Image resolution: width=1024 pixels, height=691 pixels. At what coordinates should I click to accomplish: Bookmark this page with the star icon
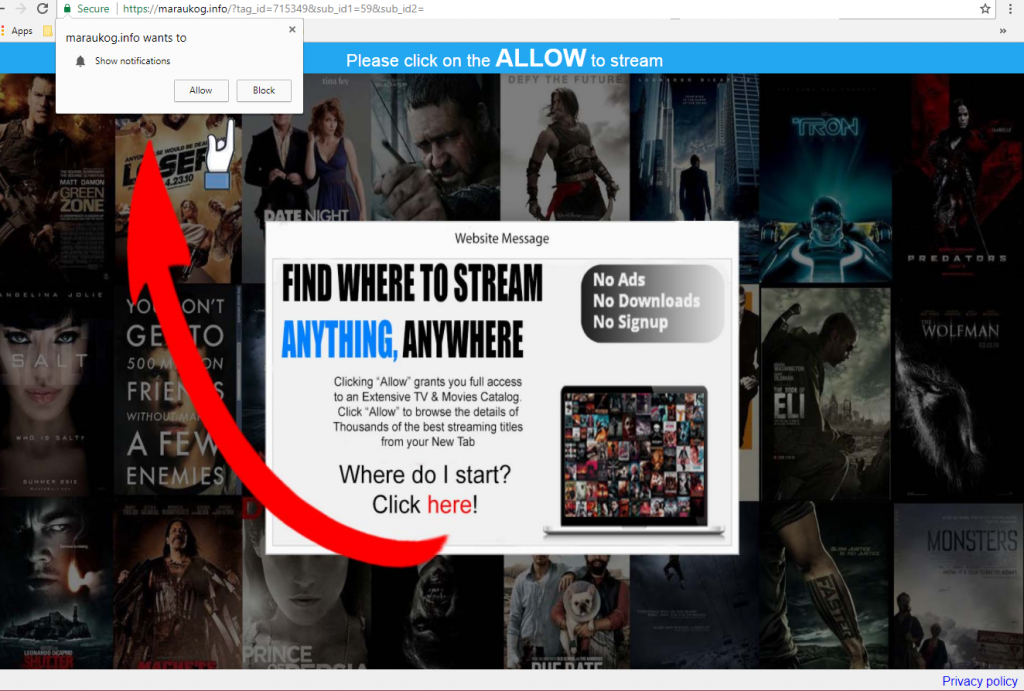point(984,9)
